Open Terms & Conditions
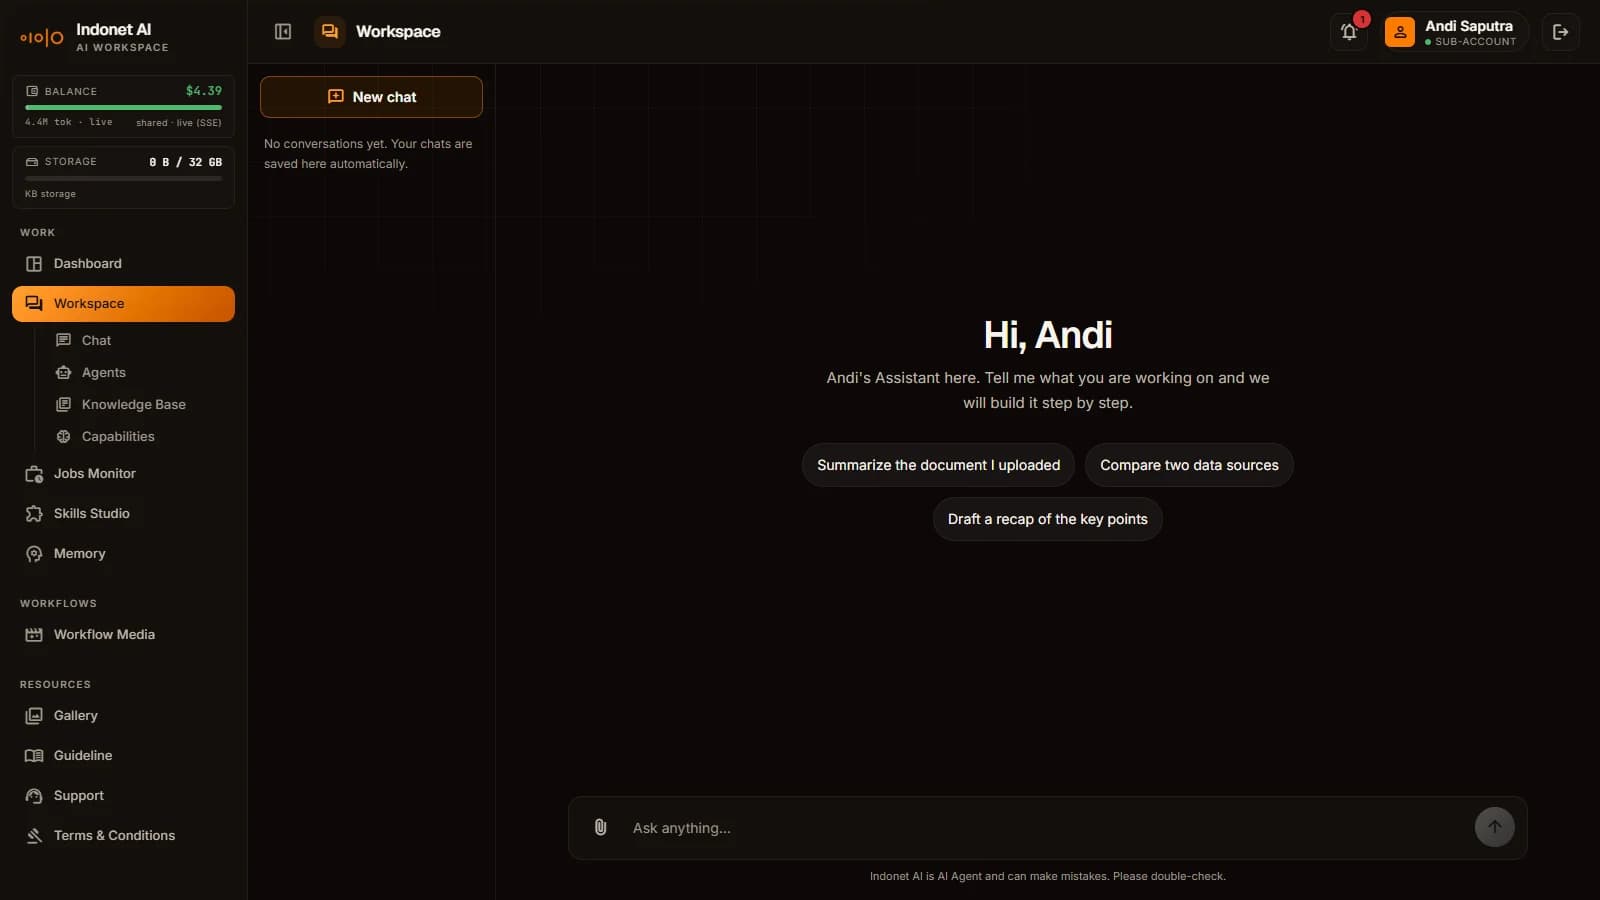Viewport: 1600px width, 900px height. (123, 836)
